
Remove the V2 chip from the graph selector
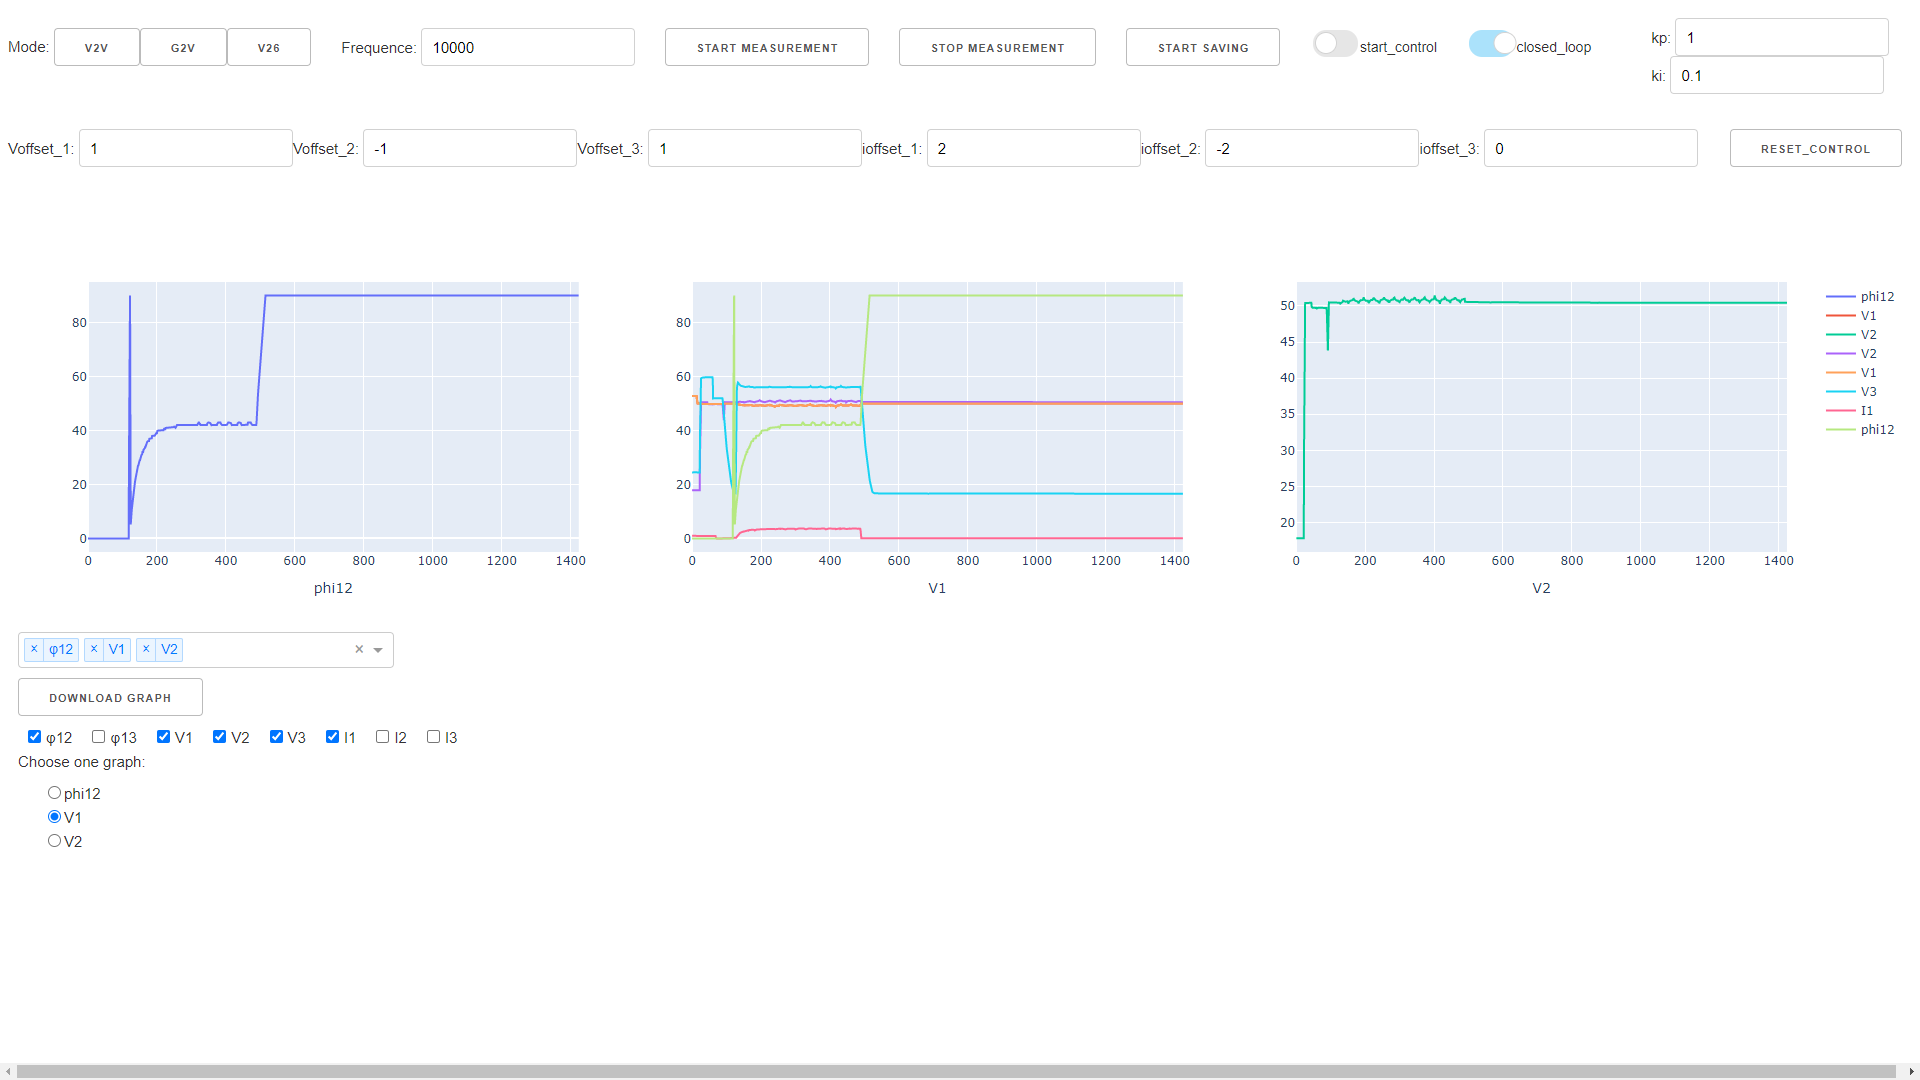[146, 649]
